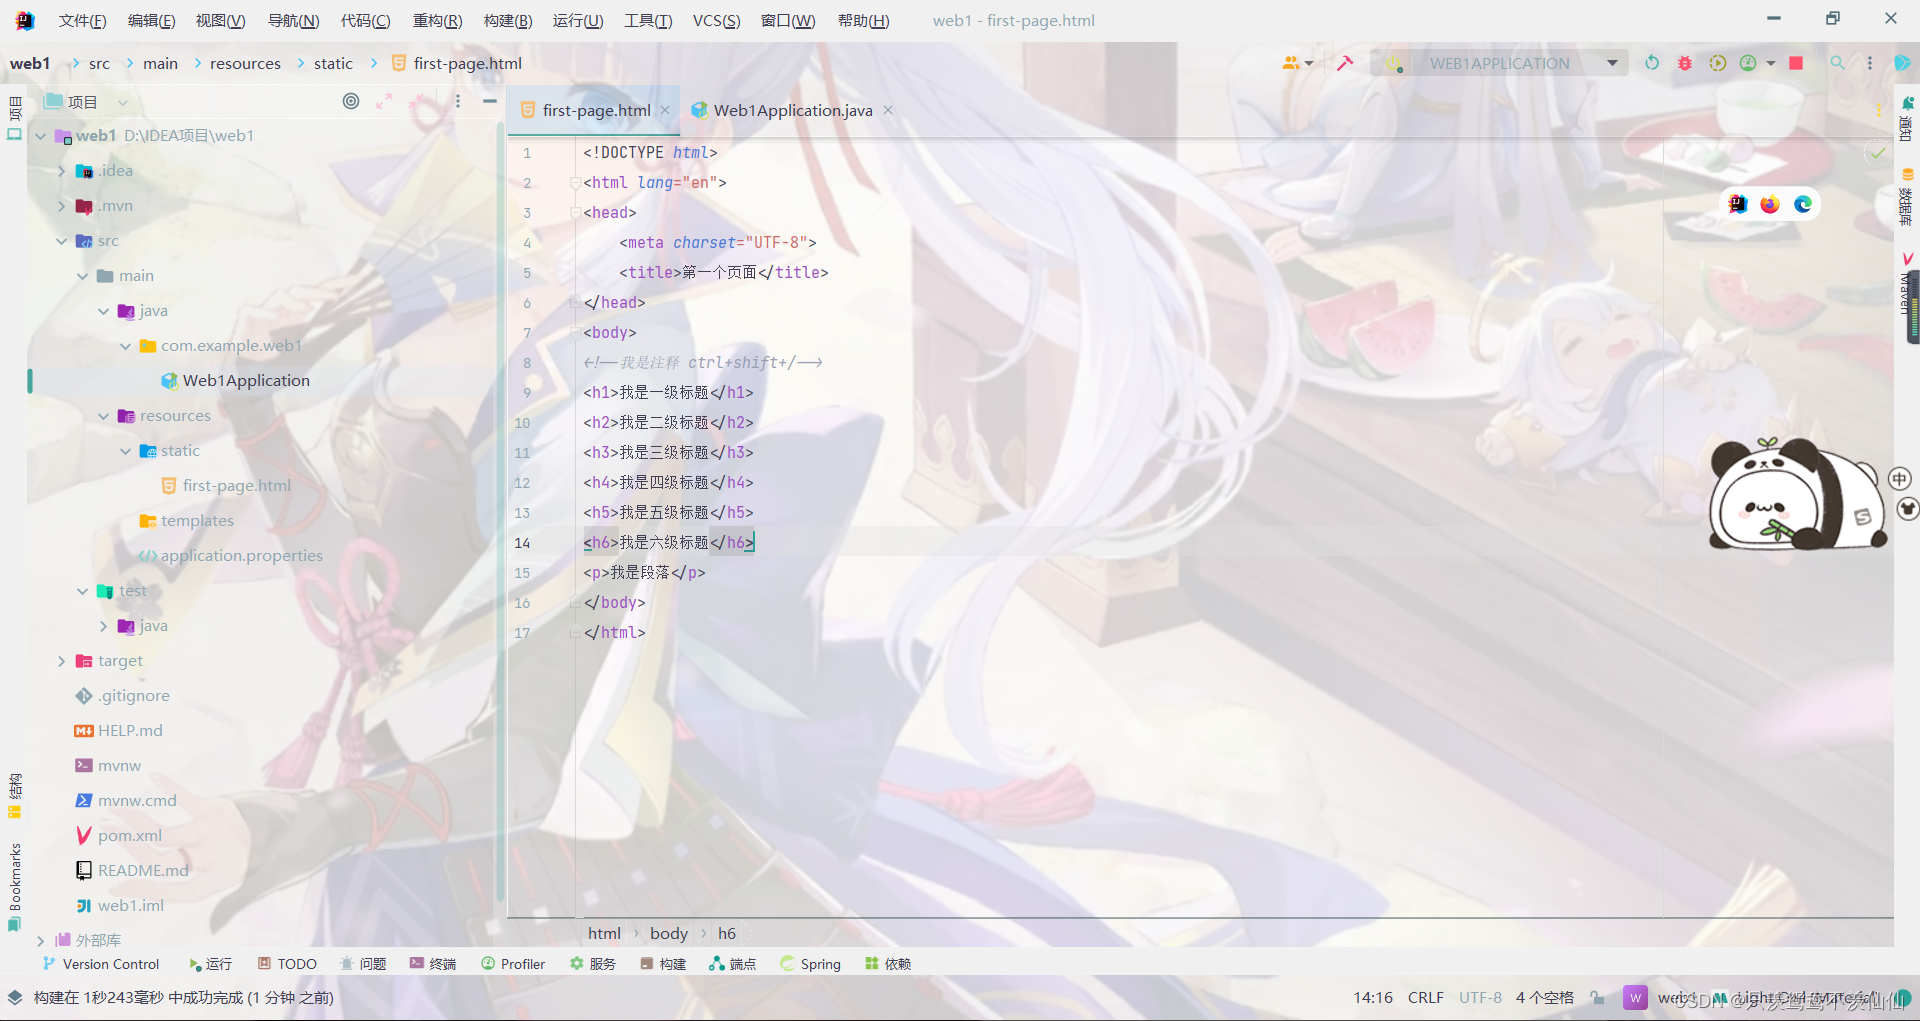Open the VCS(S) menu
The image size is (1920, 1021).
pos(717,21)
